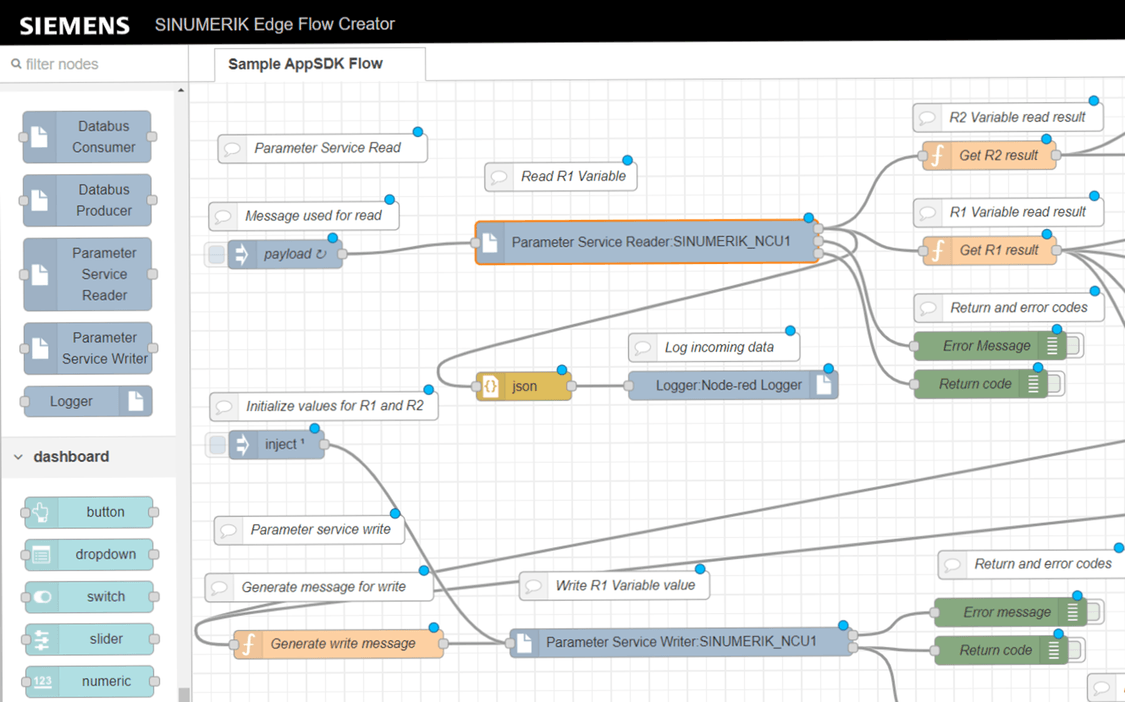Screen dimensions: 1125x702
Task: Toggle the writer's Error message debug output
Action: click(1095, 612)
